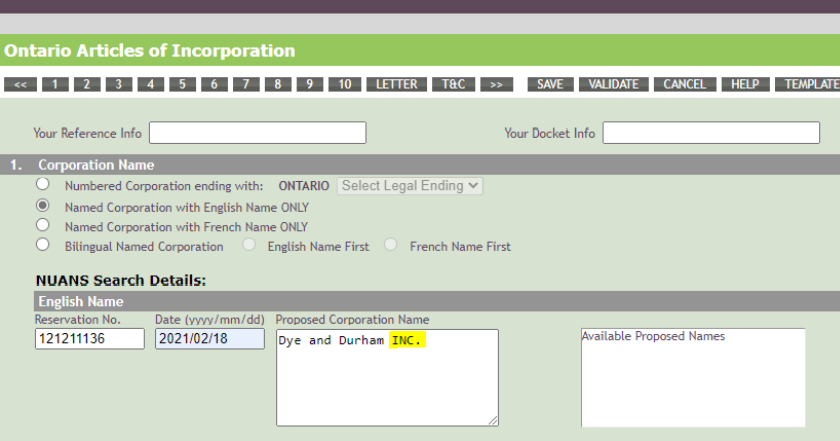This screenshot has height=441, width=840.
Task: Click the English Name section header
Action: click(x=437, y=301)
